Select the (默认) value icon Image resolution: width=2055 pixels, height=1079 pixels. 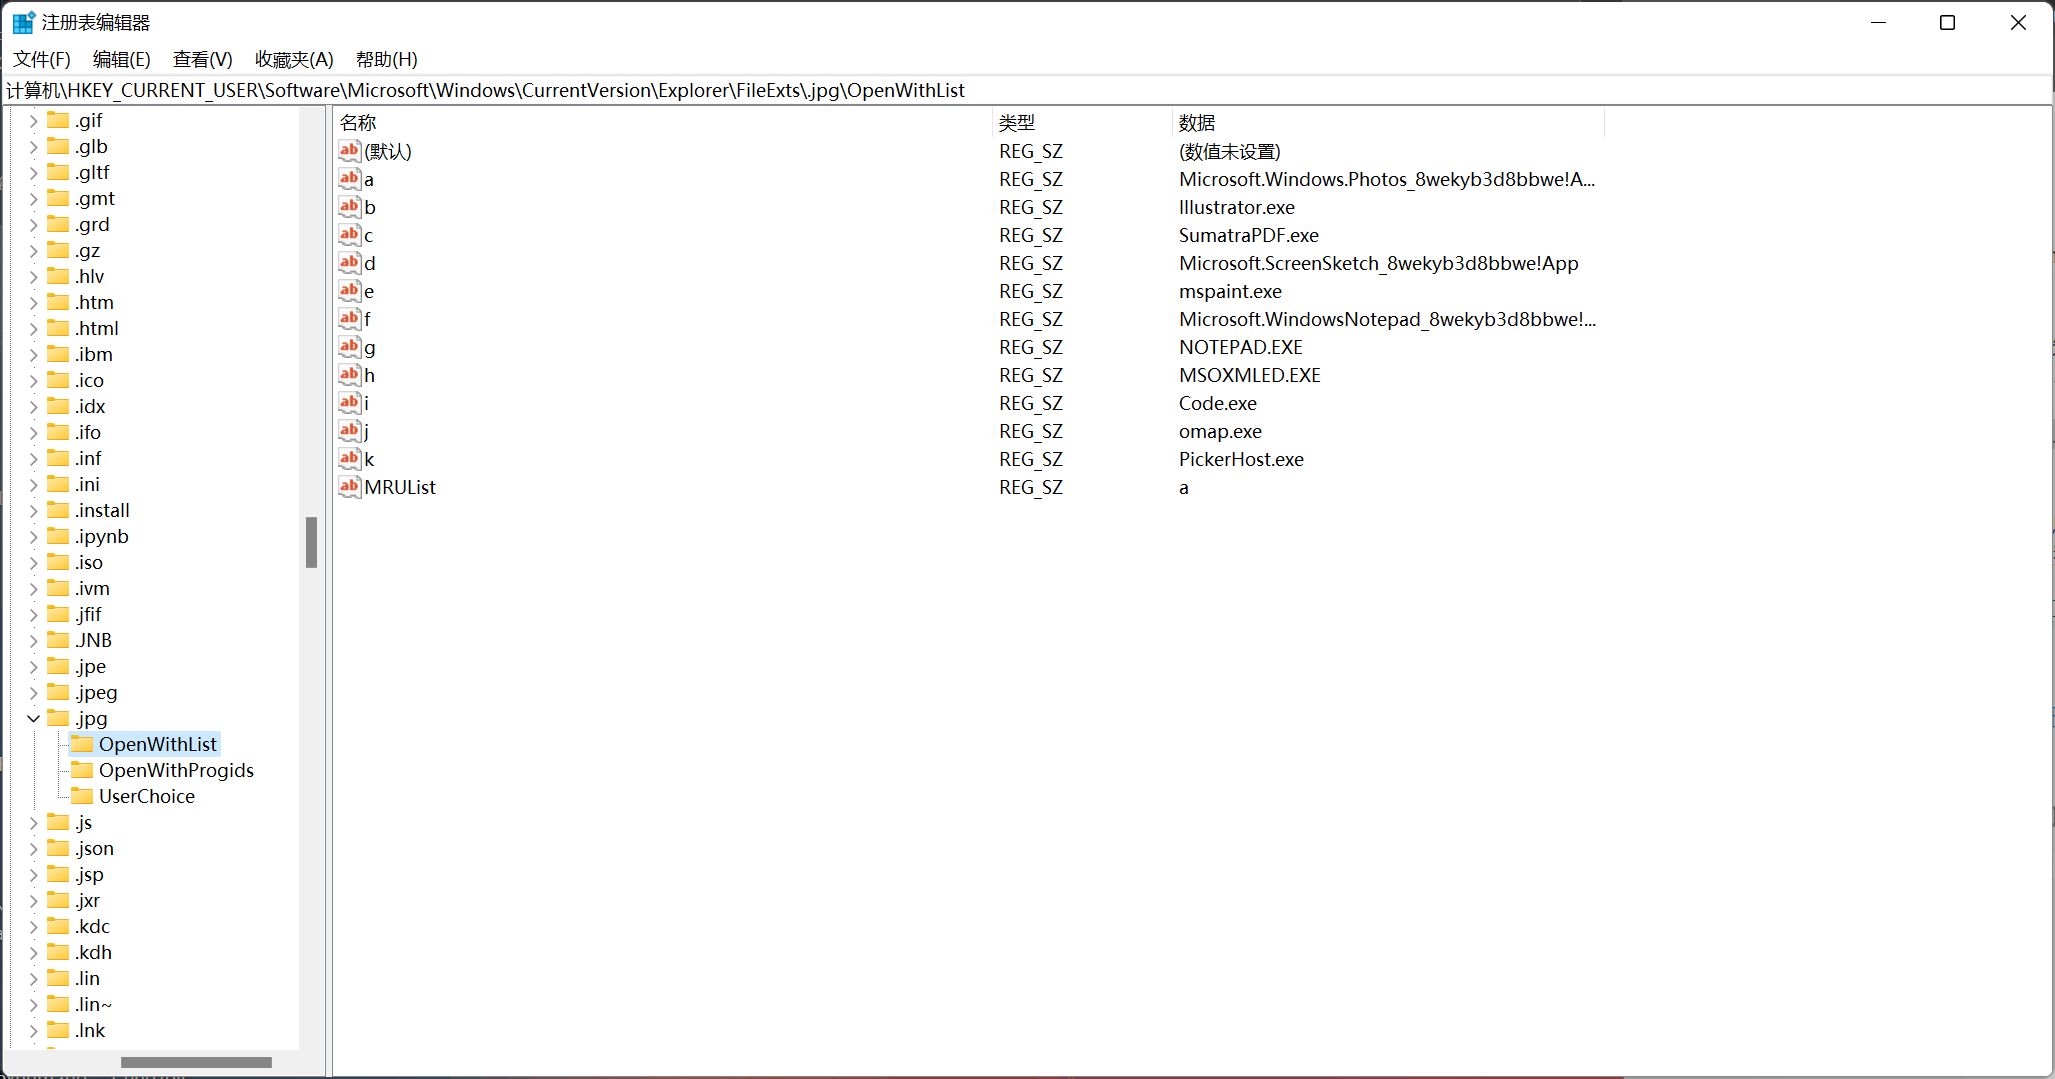point(349,150)
